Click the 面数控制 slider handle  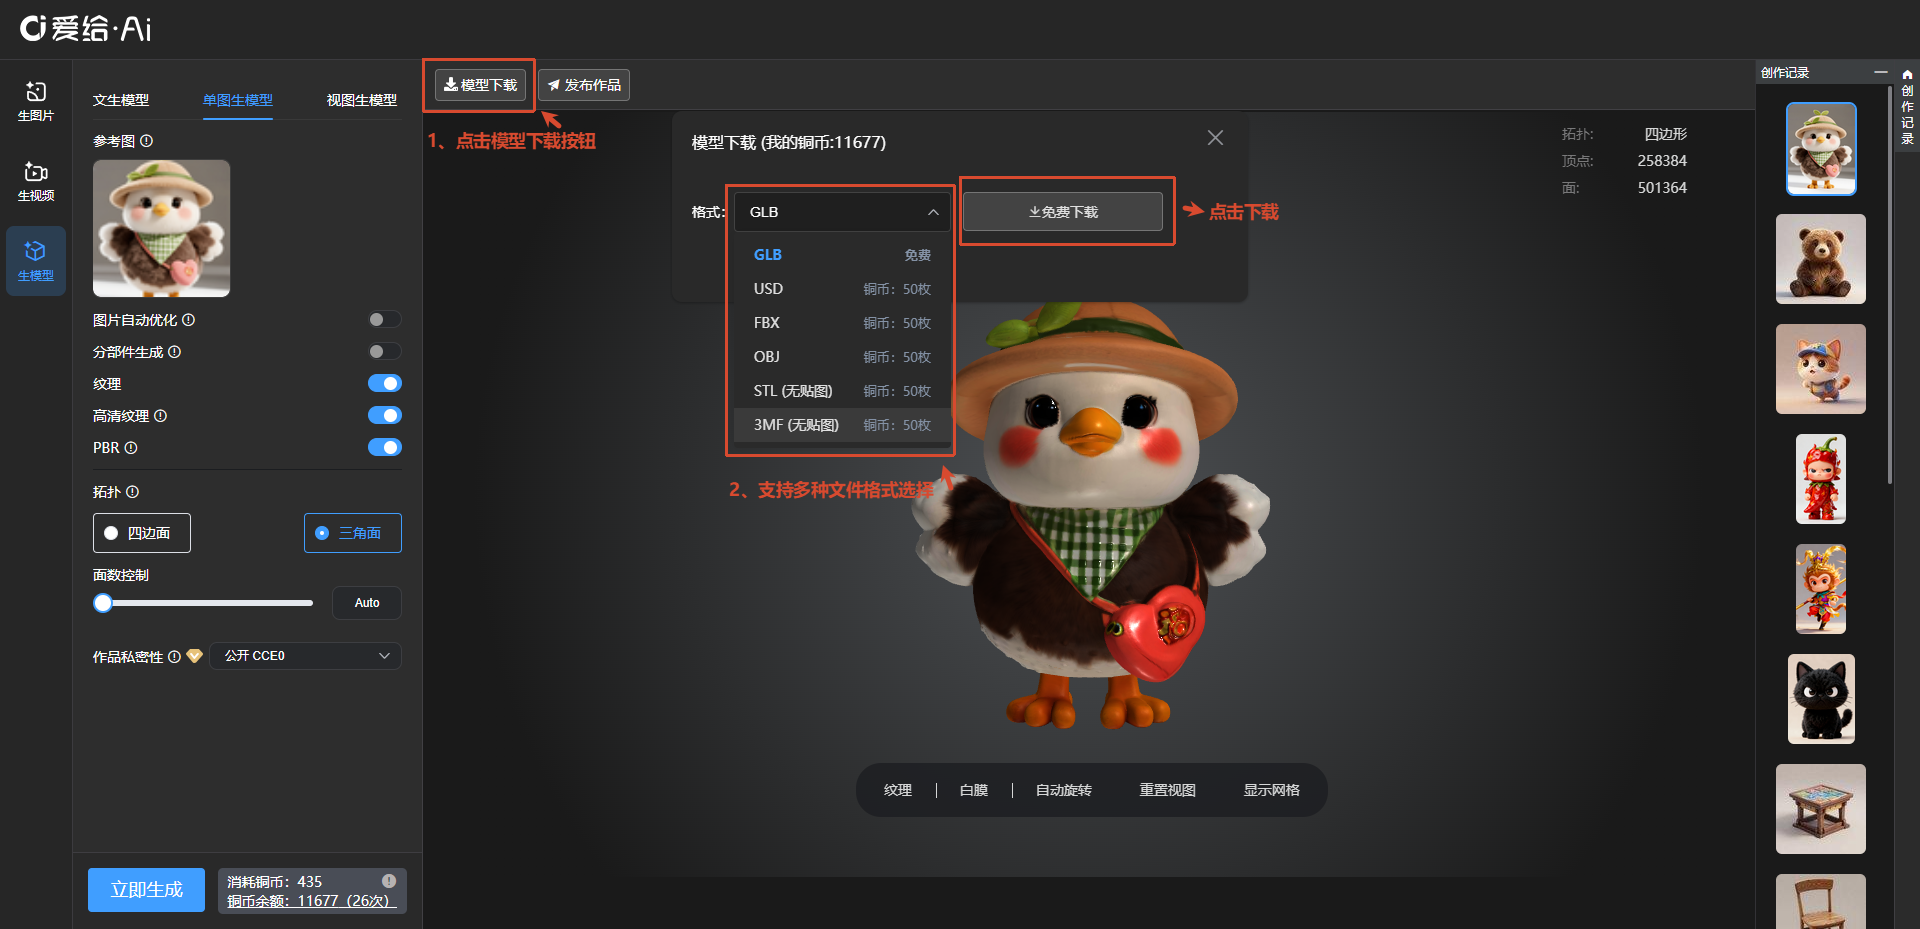coord(103,603)
